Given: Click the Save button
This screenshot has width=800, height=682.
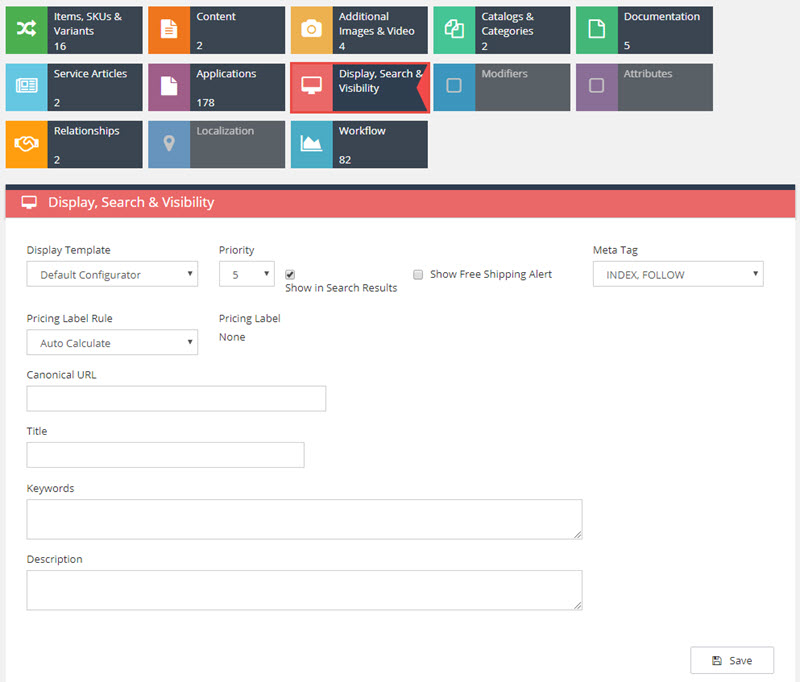Looking at the screenshot, I should (x=732, y=661).
